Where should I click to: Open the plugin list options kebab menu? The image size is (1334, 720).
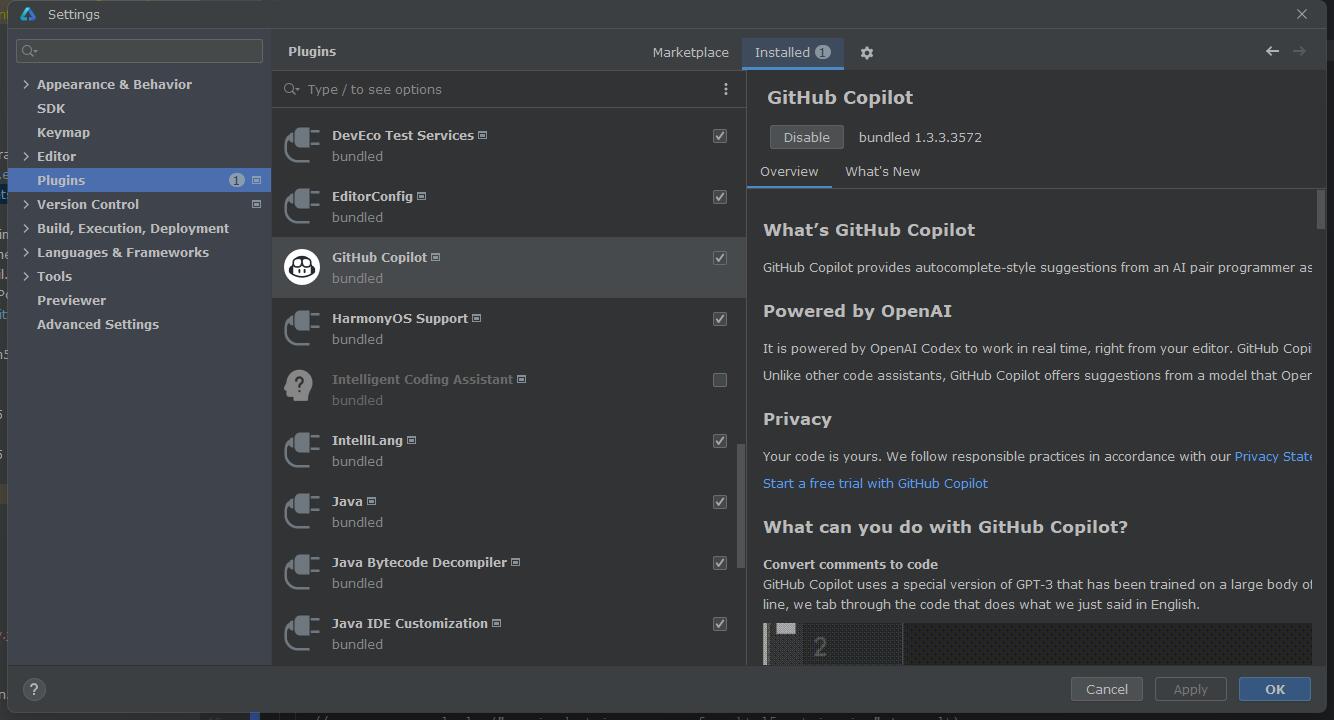726,89
